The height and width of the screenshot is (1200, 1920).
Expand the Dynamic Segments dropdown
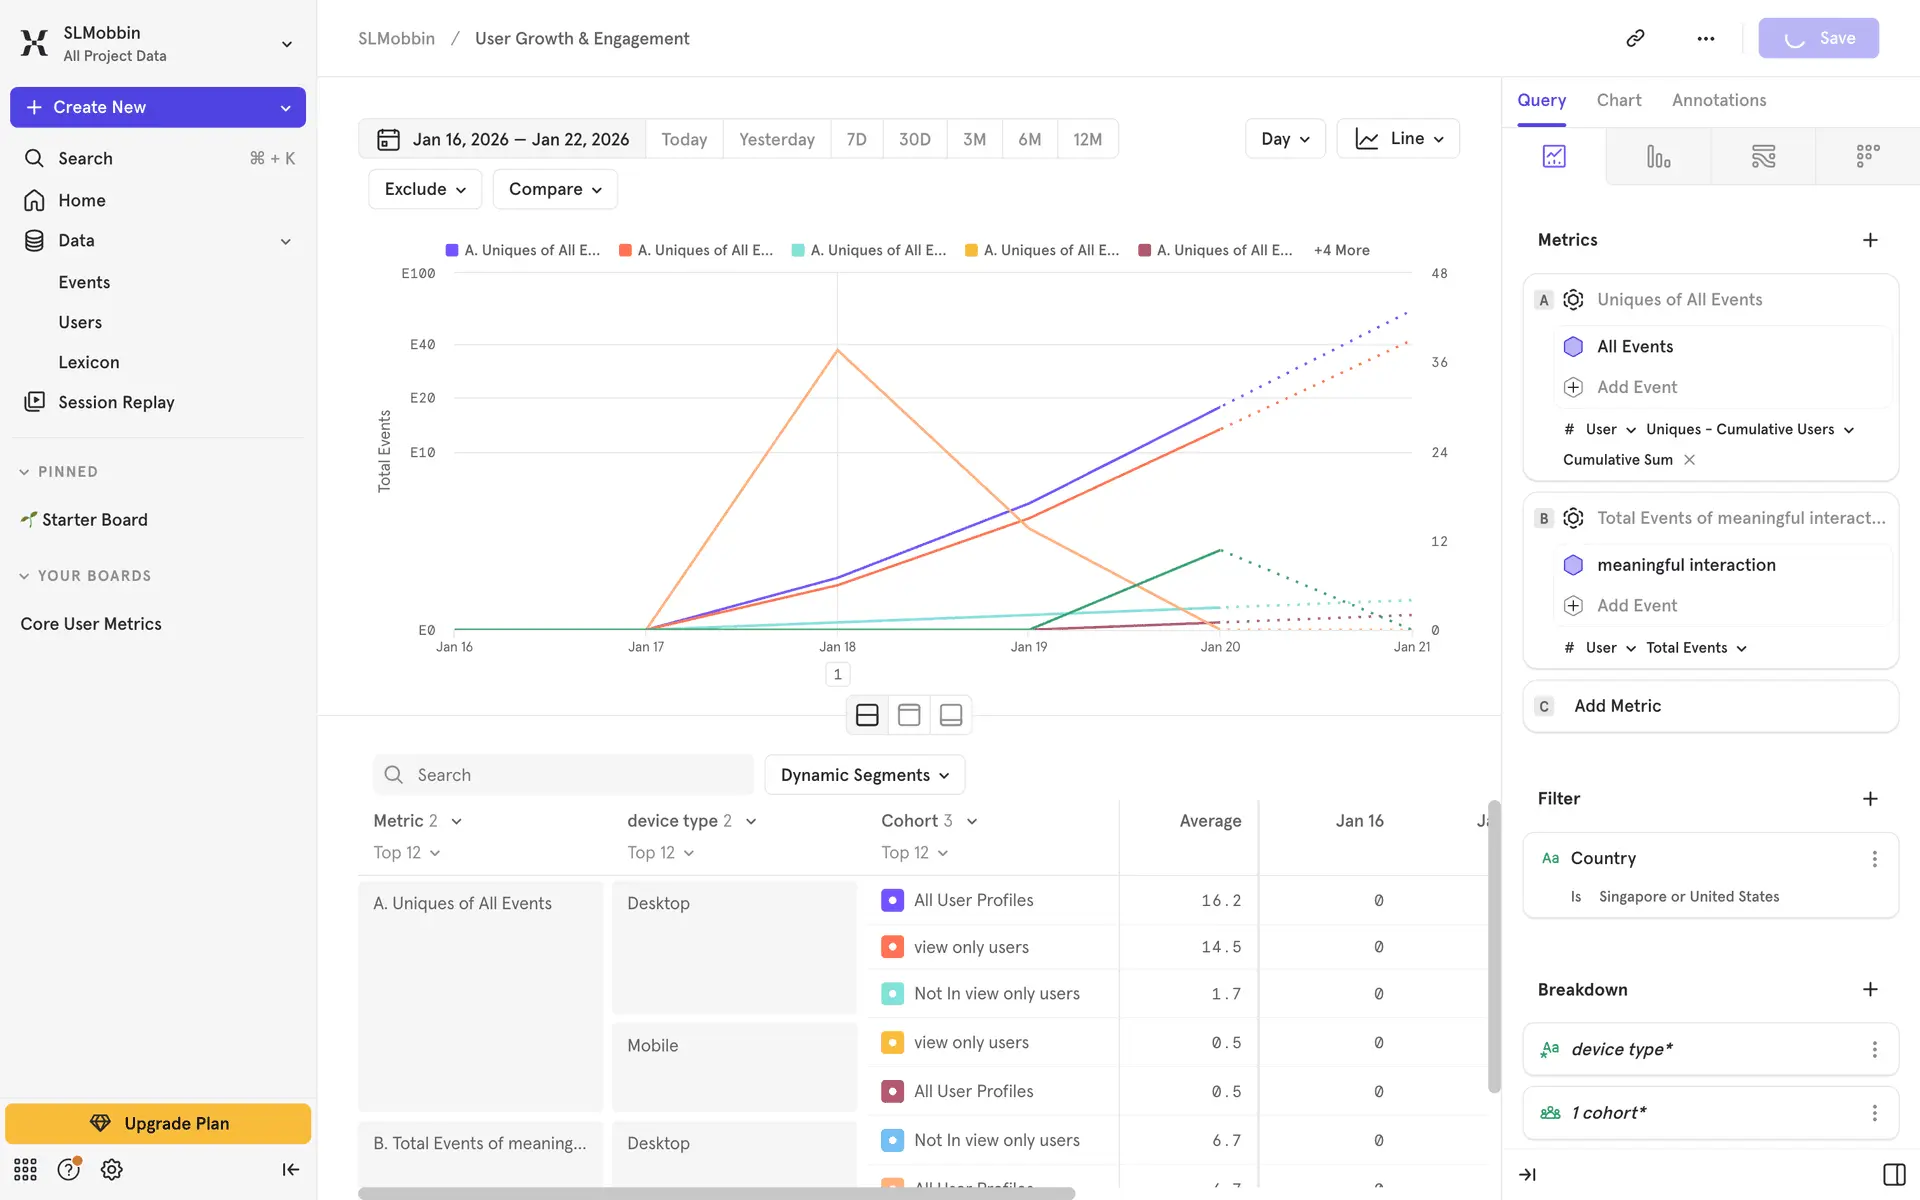(x=864, y=775)
